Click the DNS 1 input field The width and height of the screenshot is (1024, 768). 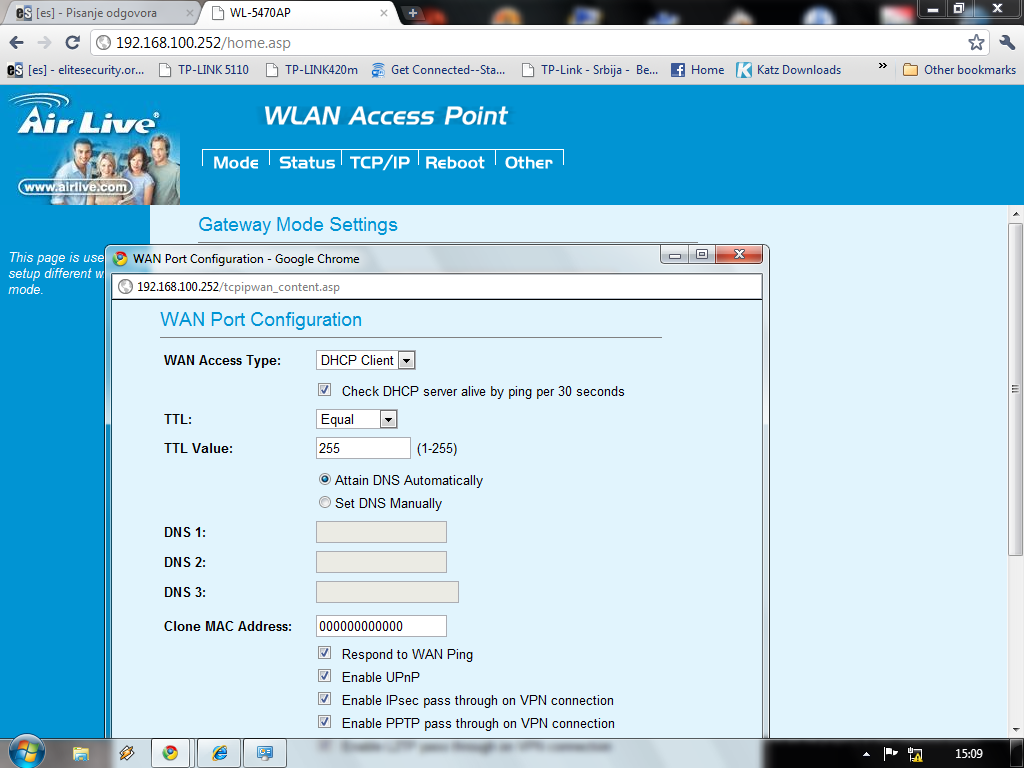click(x=381, y=532)
